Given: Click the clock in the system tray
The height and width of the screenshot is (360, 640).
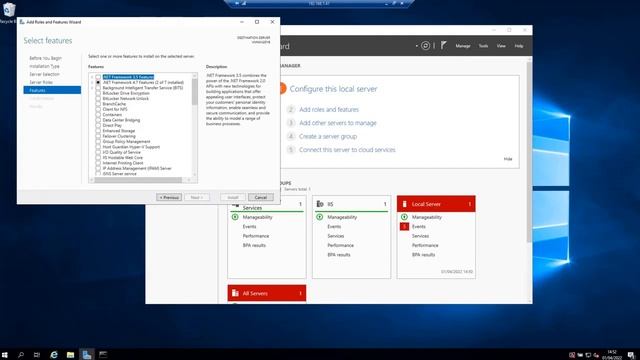Looking at the screenshot, I should tap(611, 355).
